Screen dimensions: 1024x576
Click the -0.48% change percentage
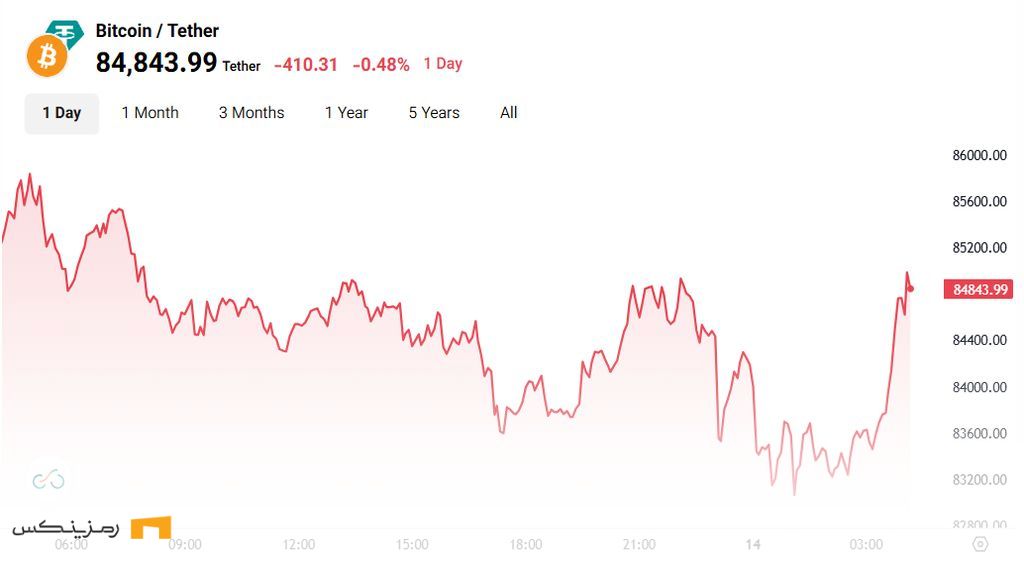tap(384, 65)
